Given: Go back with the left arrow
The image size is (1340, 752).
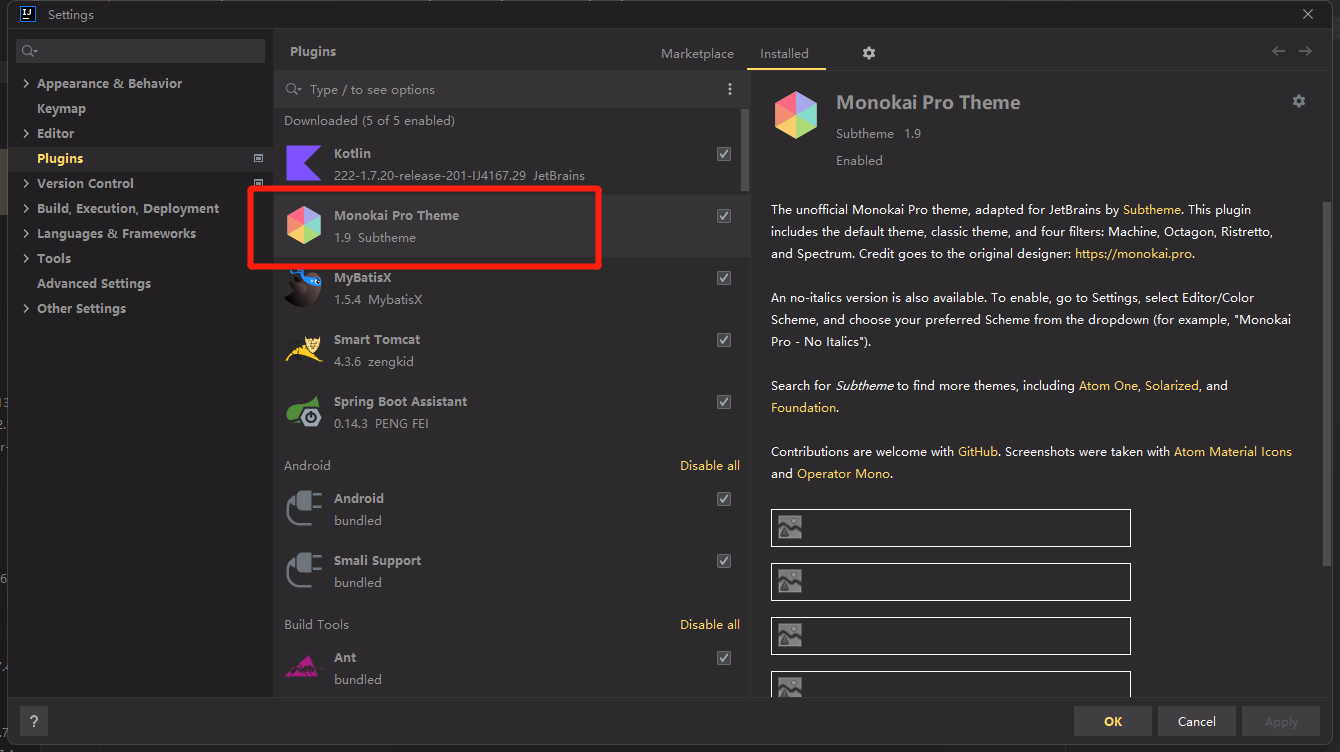Looking at the screenshot, I should (1279, 51).
